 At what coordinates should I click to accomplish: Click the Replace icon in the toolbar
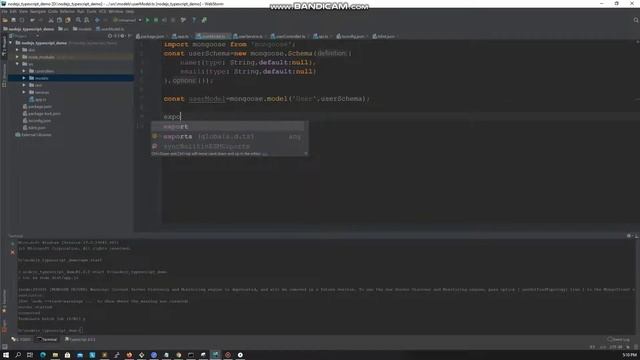point(87,20)
